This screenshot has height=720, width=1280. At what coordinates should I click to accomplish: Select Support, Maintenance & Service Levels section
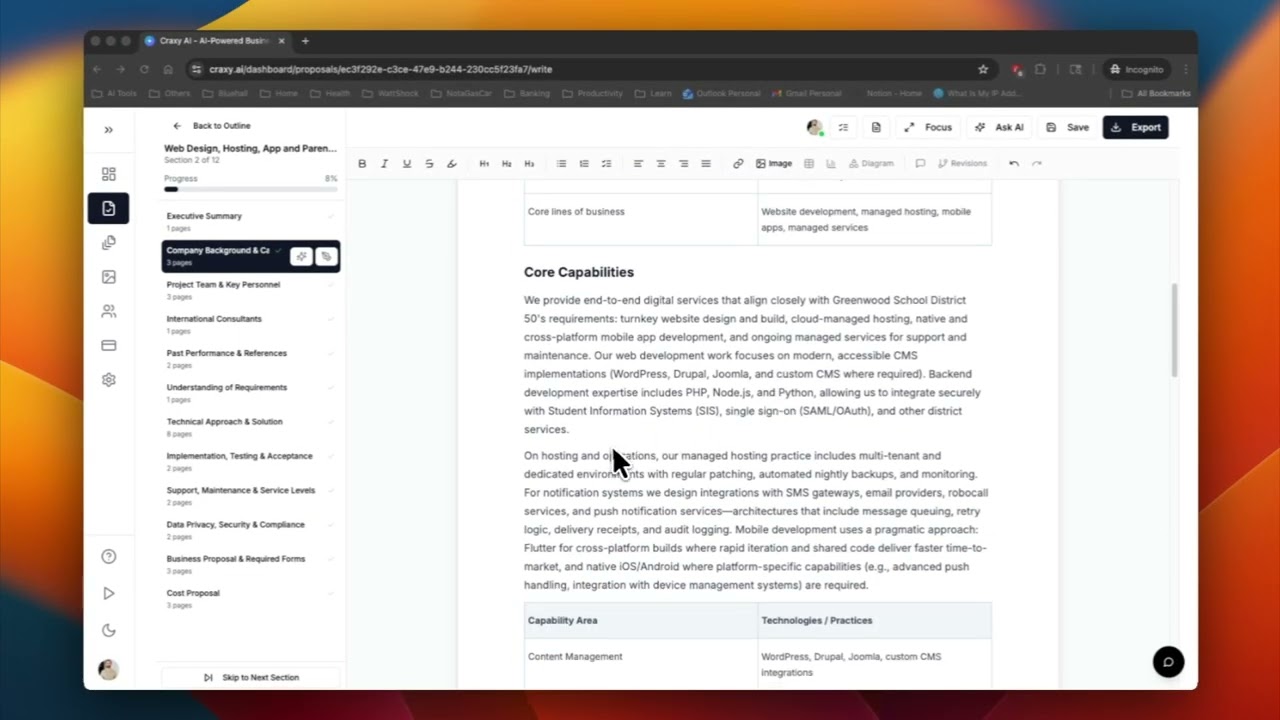pos(250,495)
